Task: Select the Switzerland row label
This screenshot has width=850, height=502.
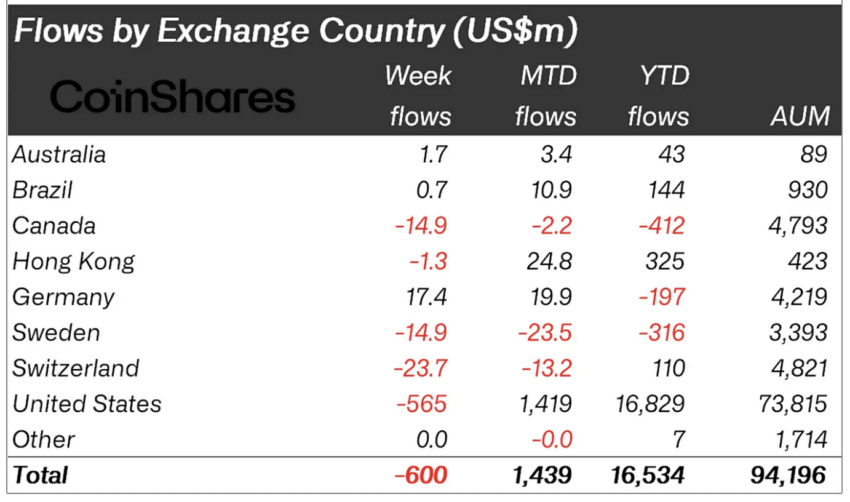Action: 75,369
